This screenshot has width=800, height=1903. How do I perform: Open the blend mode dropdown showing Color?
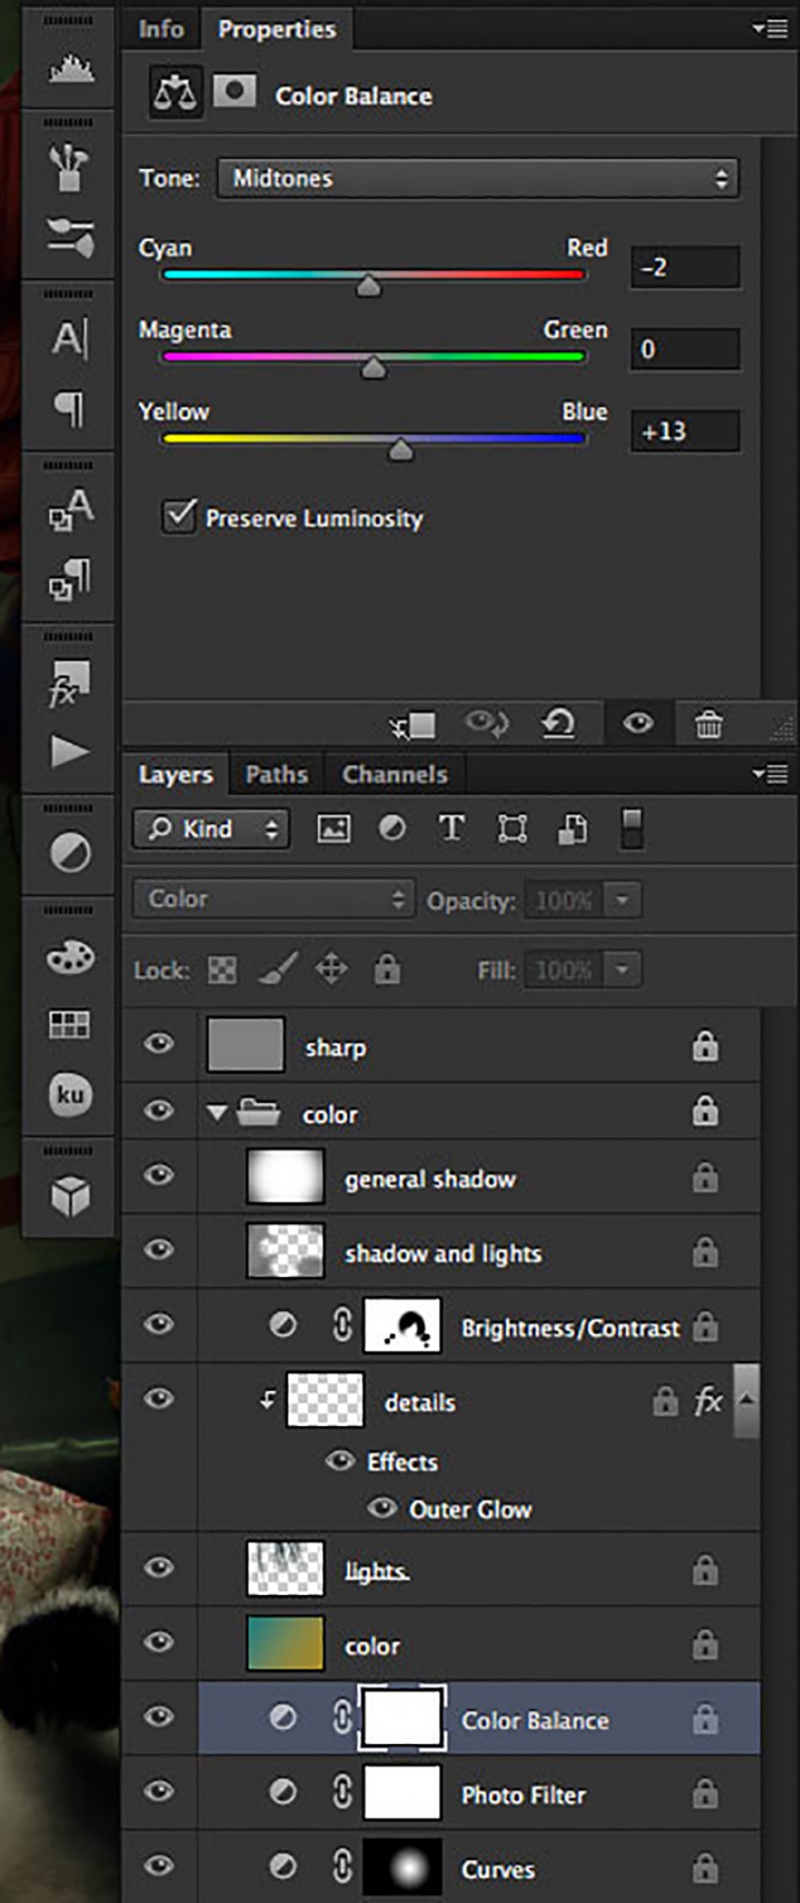tap(273, 899)
